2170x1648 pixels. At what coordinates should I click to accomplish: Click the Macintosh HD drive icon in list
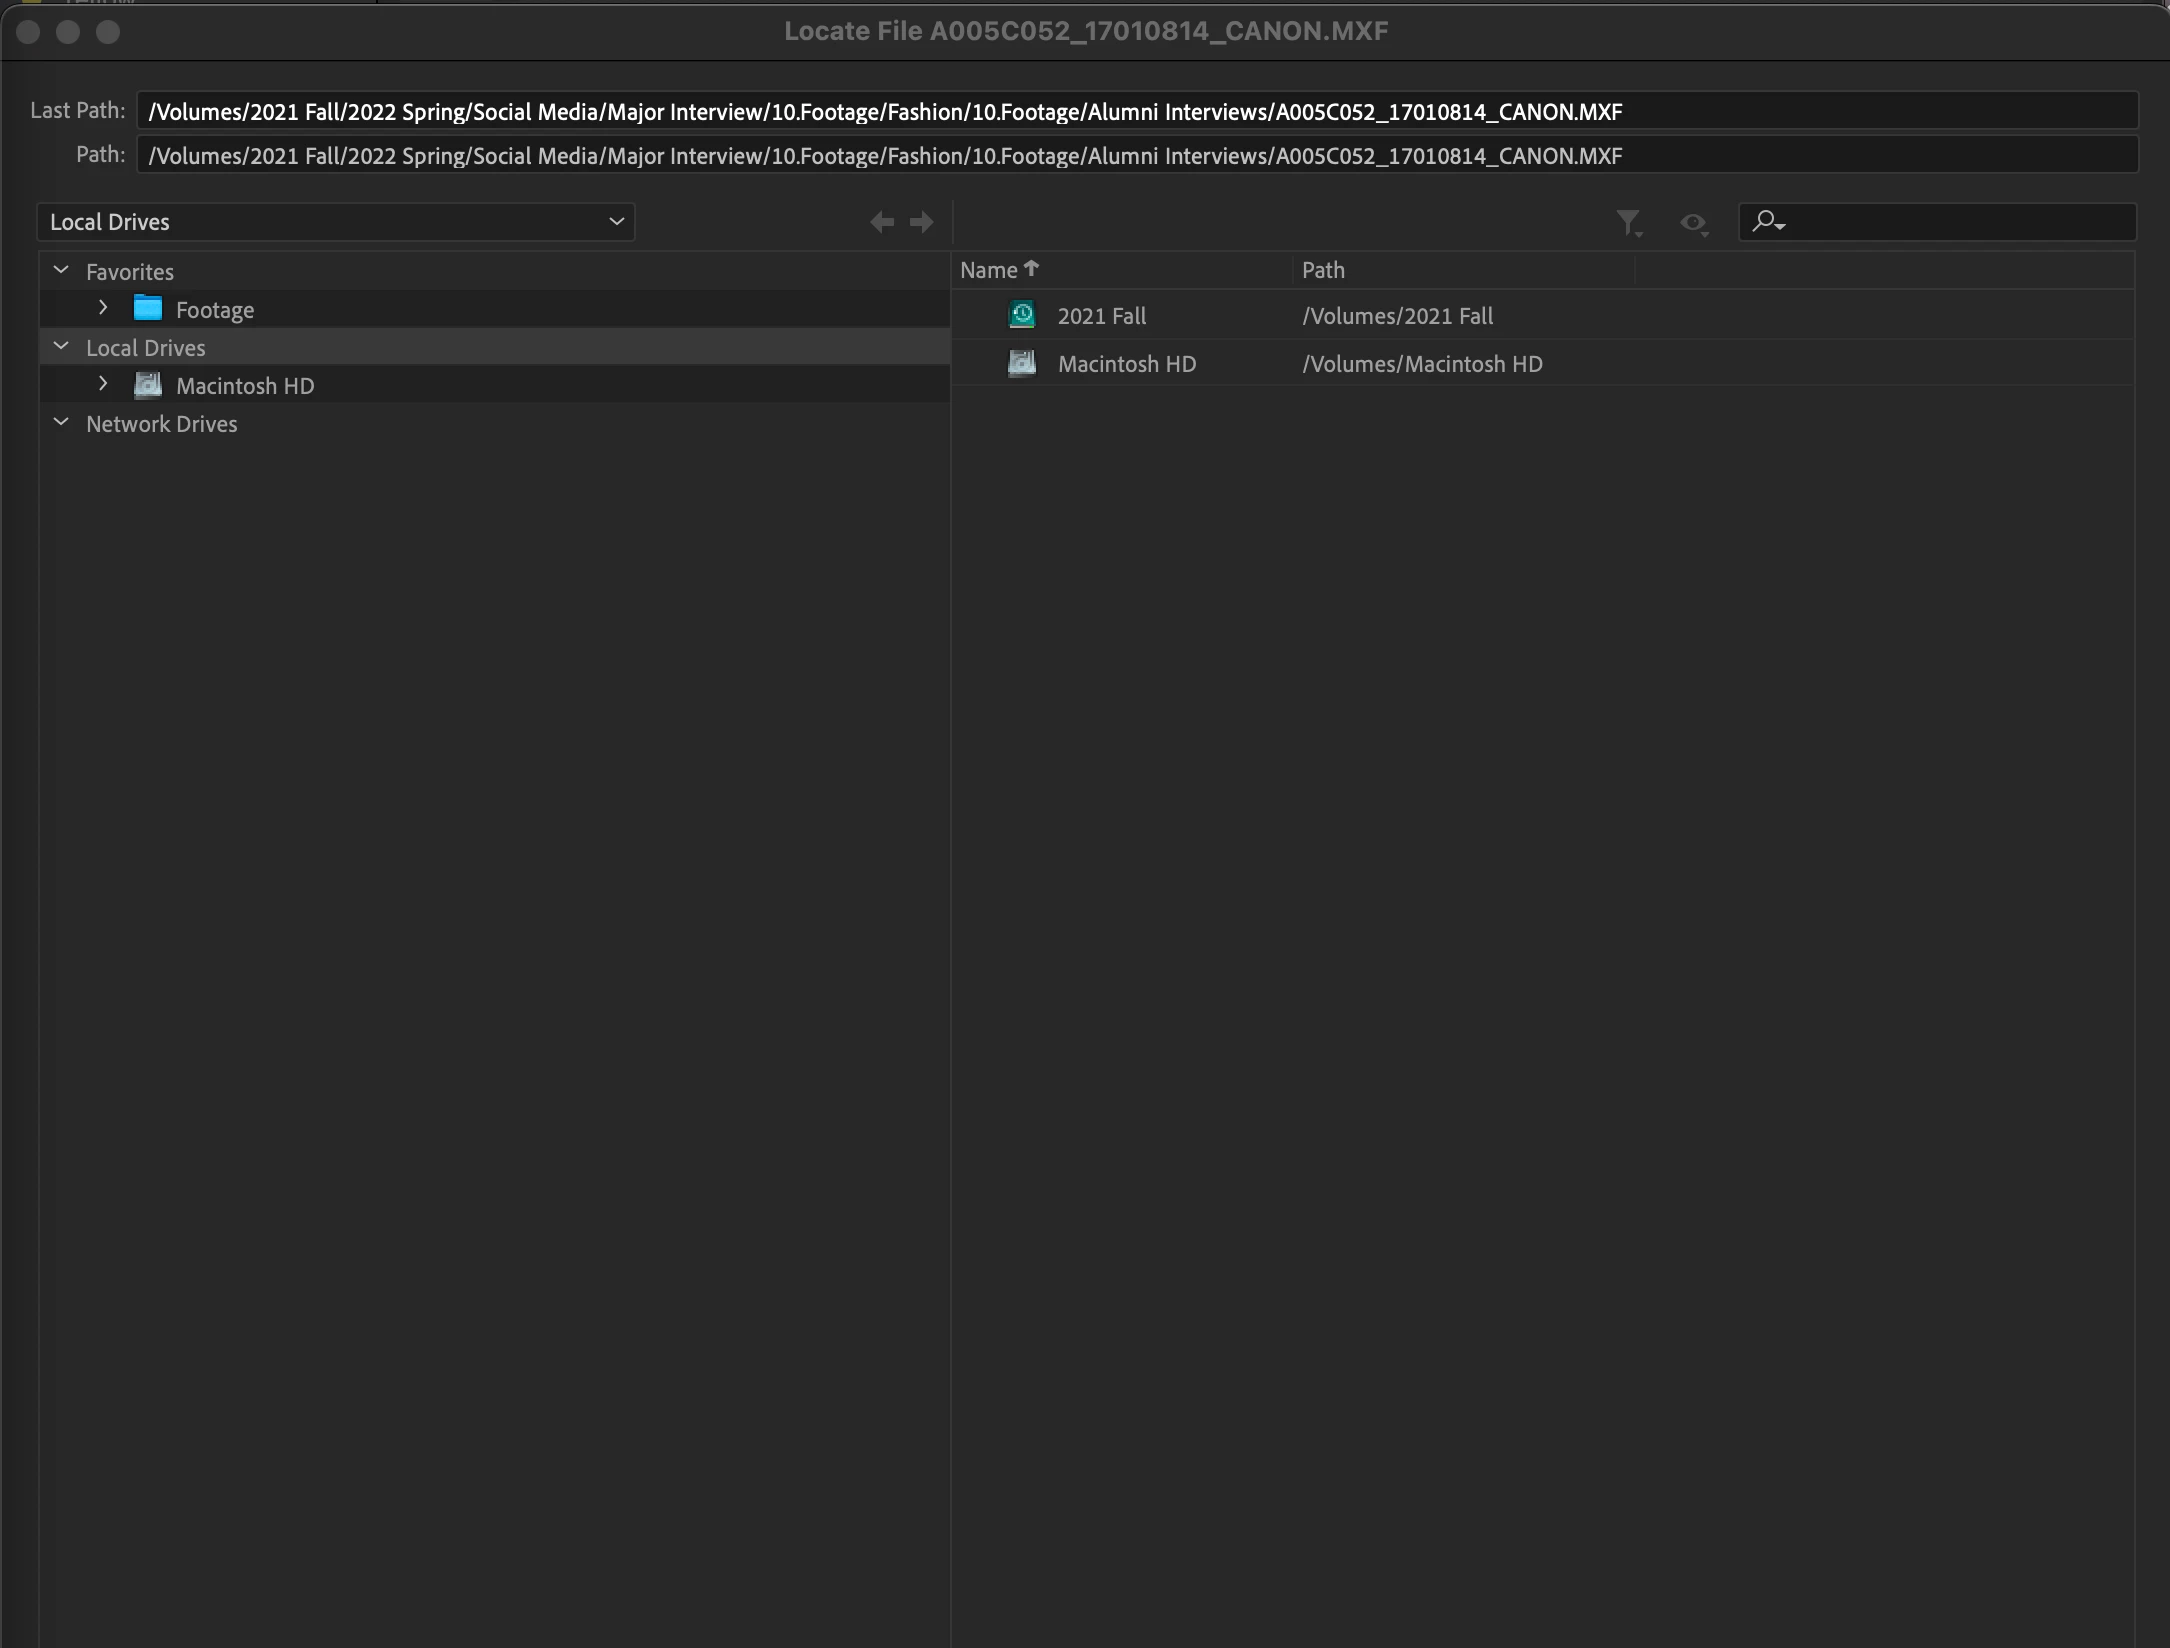[x=1022, y=363]
